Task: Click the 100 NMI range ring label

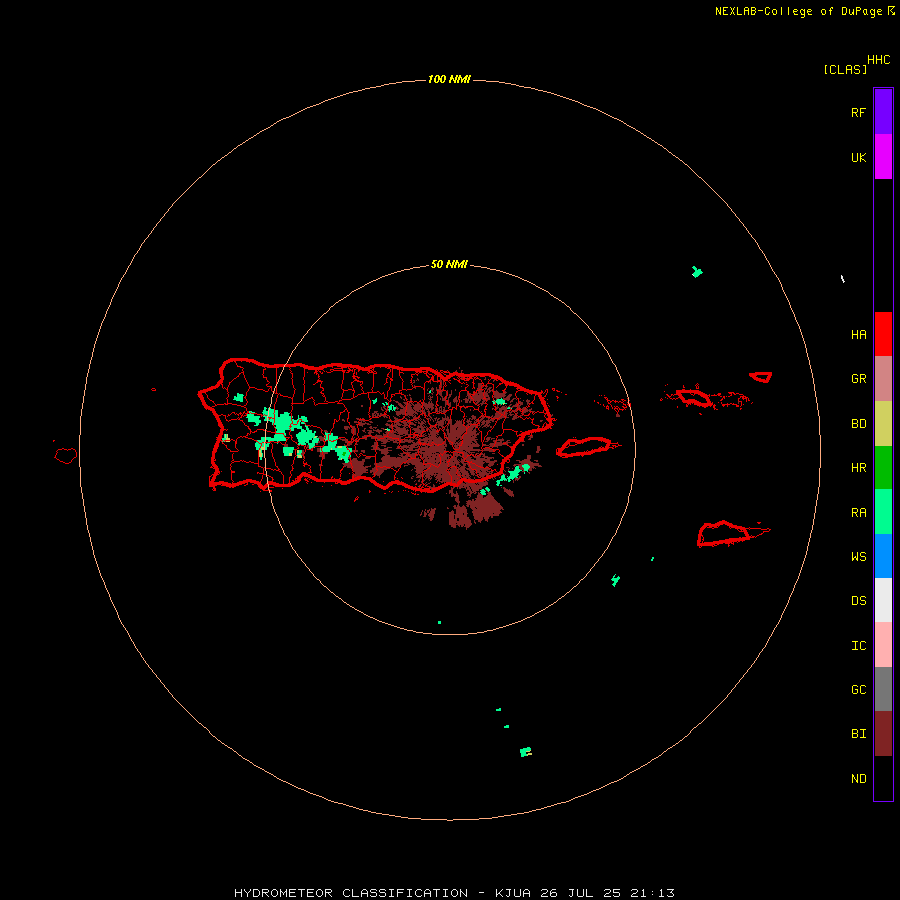Action: pos(449,79)
